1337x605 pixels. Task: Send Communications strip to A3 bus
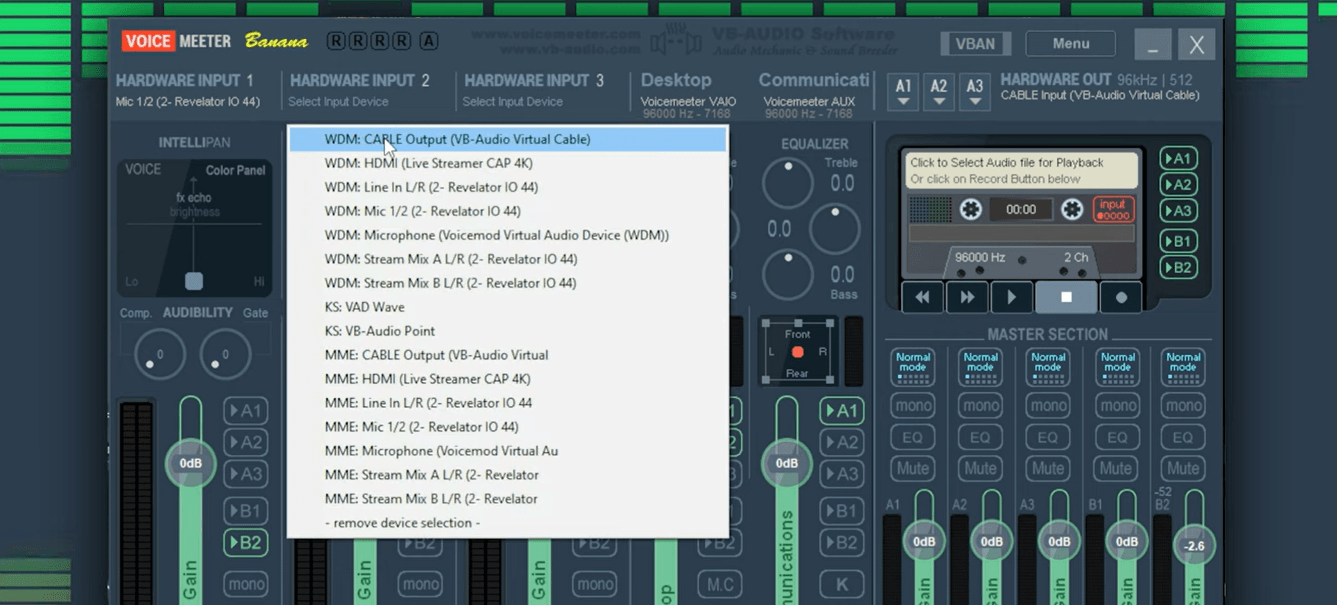pos(842,473)
